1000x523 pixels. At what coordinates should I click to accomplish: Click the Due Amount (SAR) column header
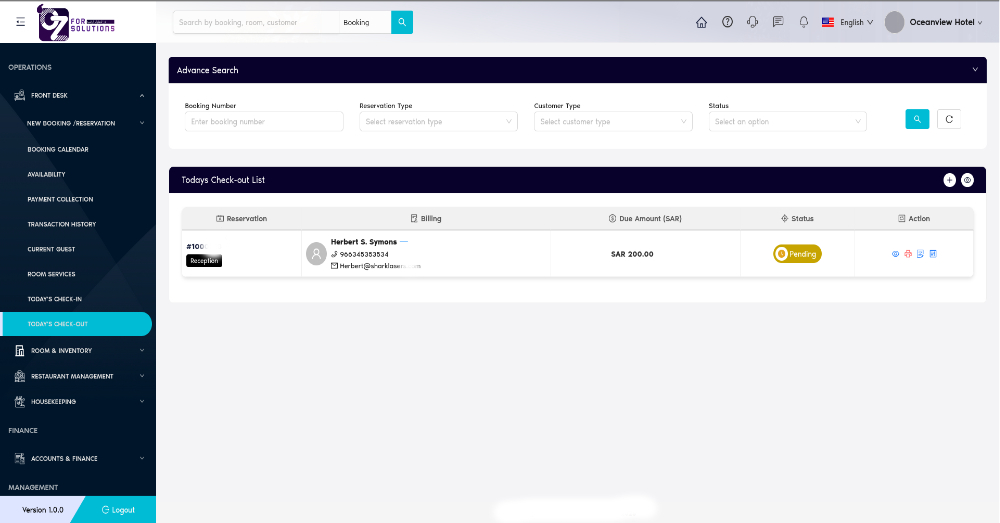click(x=645, y=218)
